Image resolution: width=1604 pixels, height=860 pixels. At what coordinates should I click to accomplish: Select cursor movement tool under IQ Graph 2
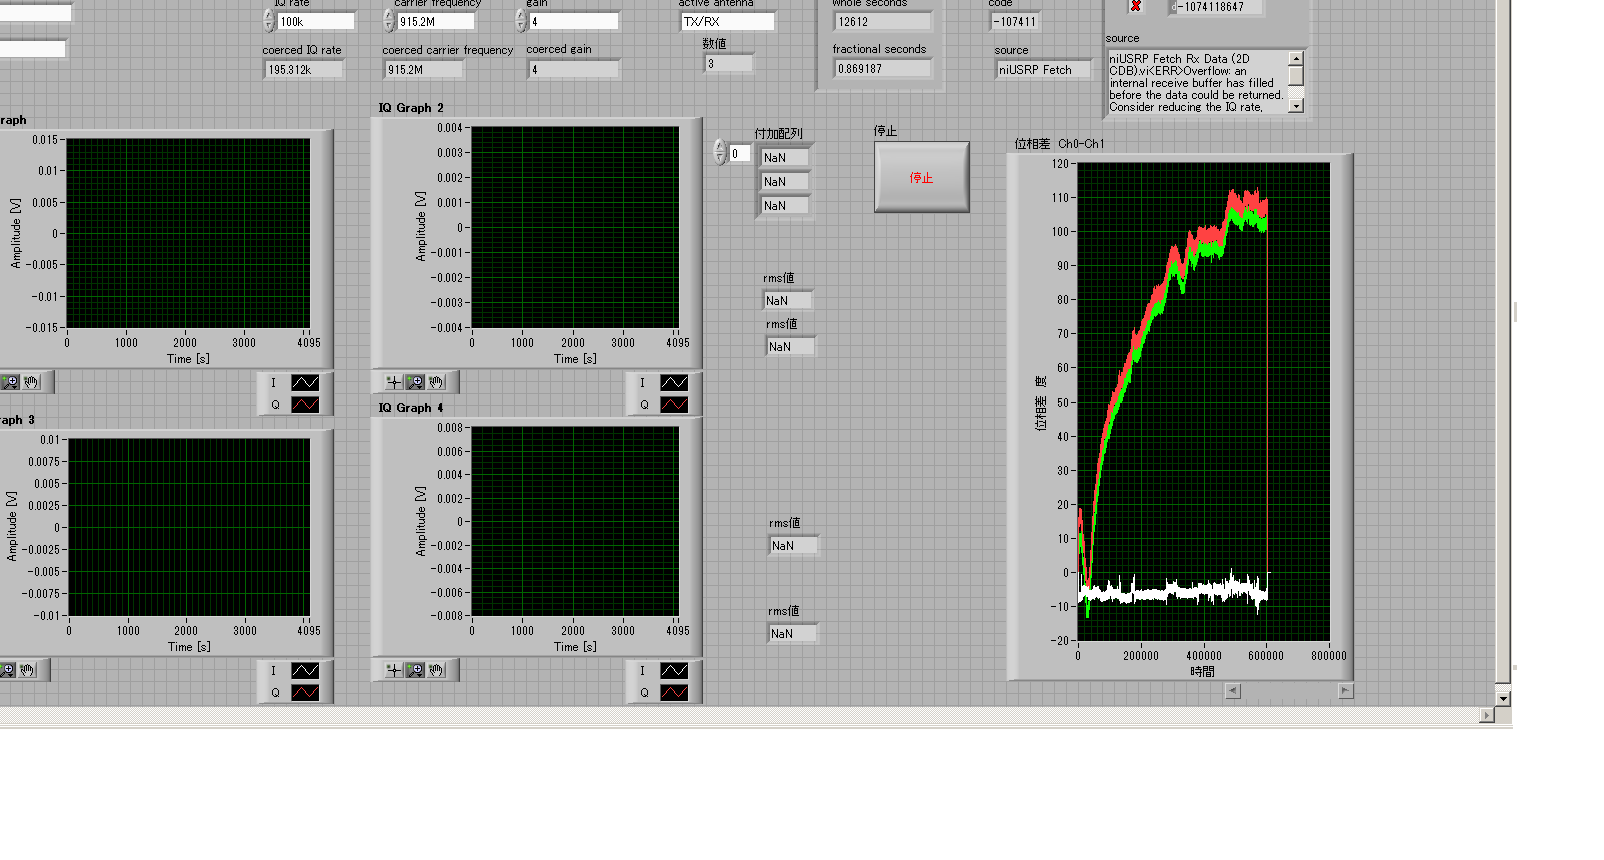pyautogui.click(x=394, y=382)
